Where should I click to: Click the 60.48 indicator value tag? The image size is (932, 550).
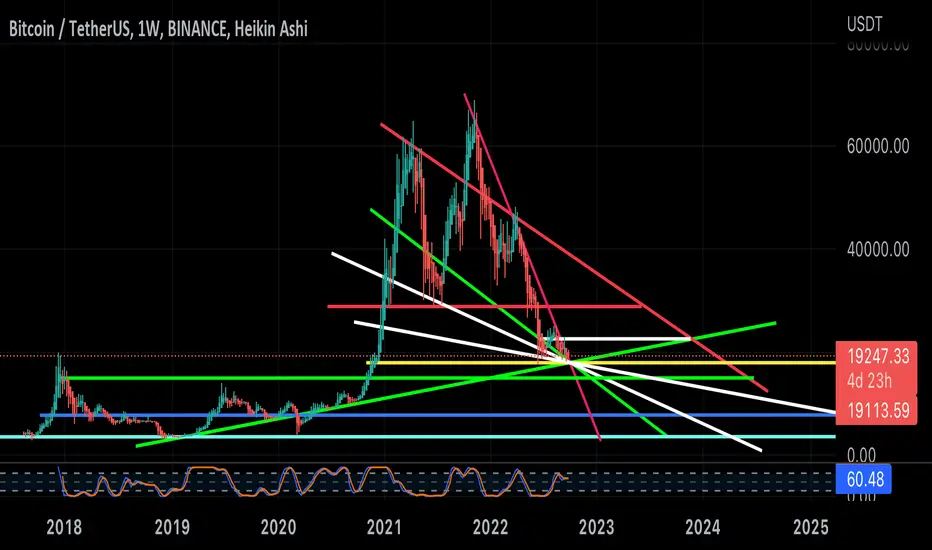(864, 479)
